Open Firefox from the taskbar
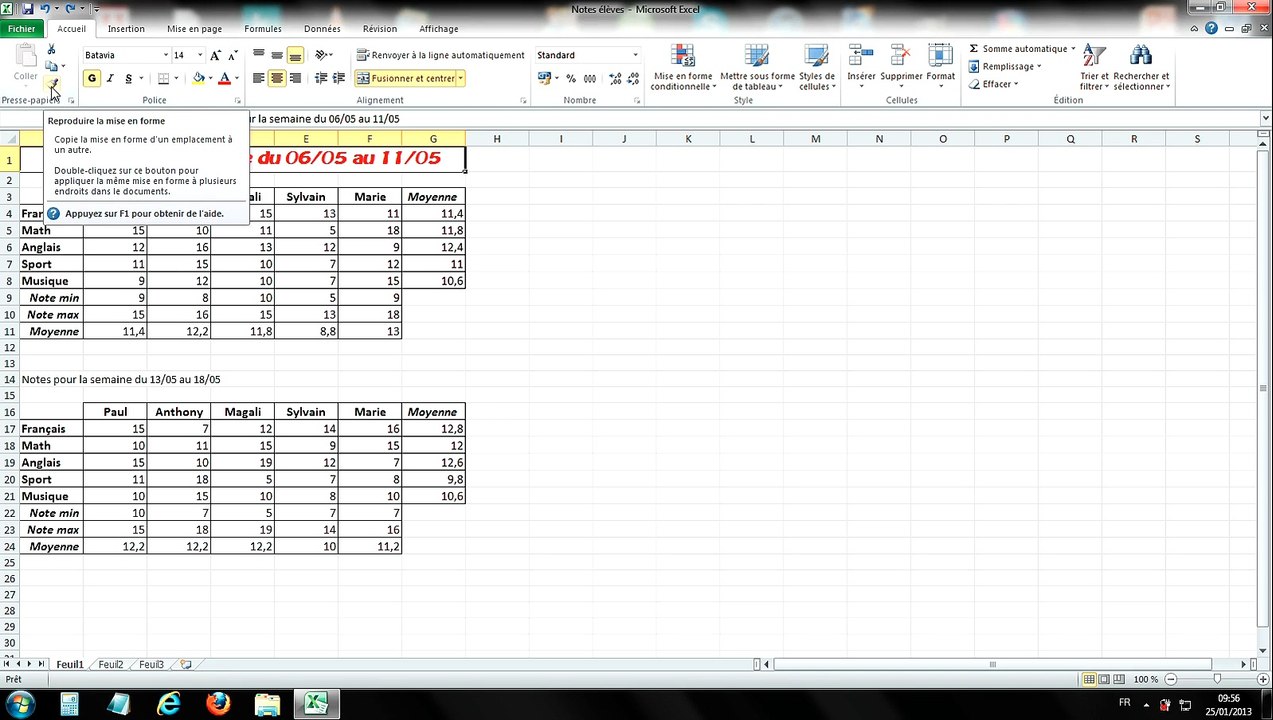Screen dimensions: 1273x720 point(218,704)
